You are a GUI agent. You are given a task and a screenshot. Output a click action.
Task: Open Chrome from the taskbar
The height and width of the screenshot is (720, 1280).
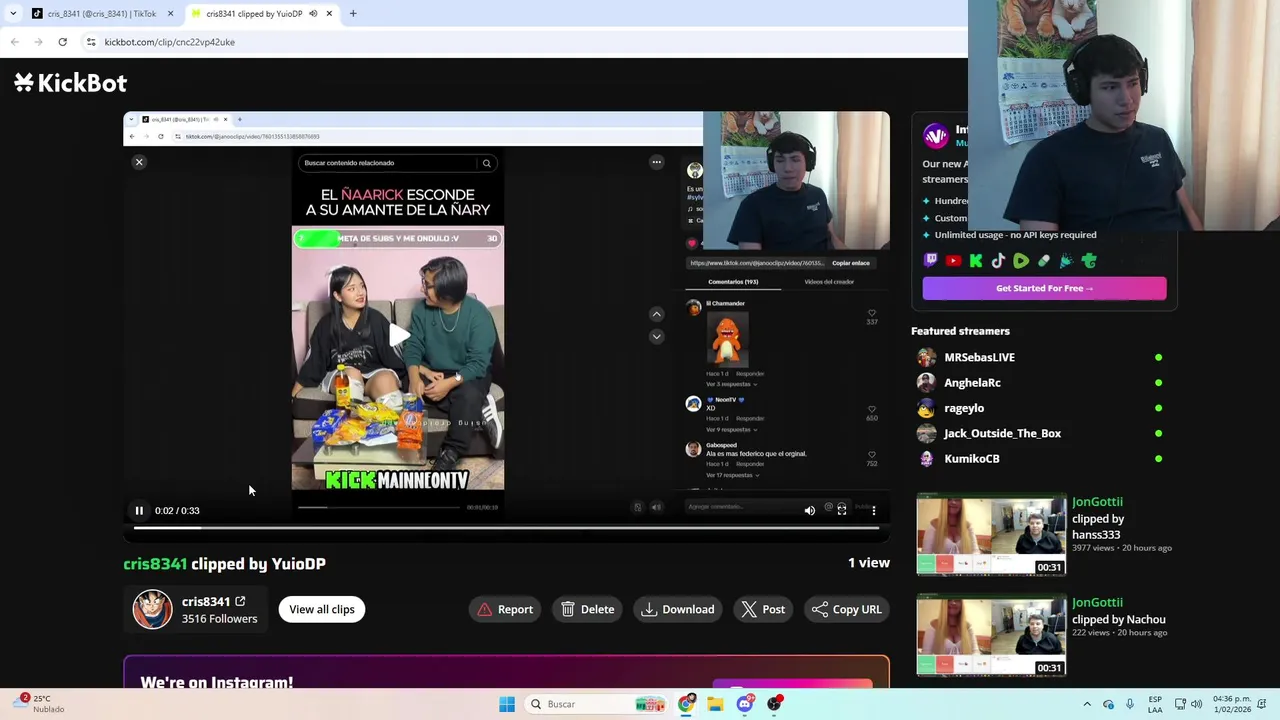click(x=686, y=704)
